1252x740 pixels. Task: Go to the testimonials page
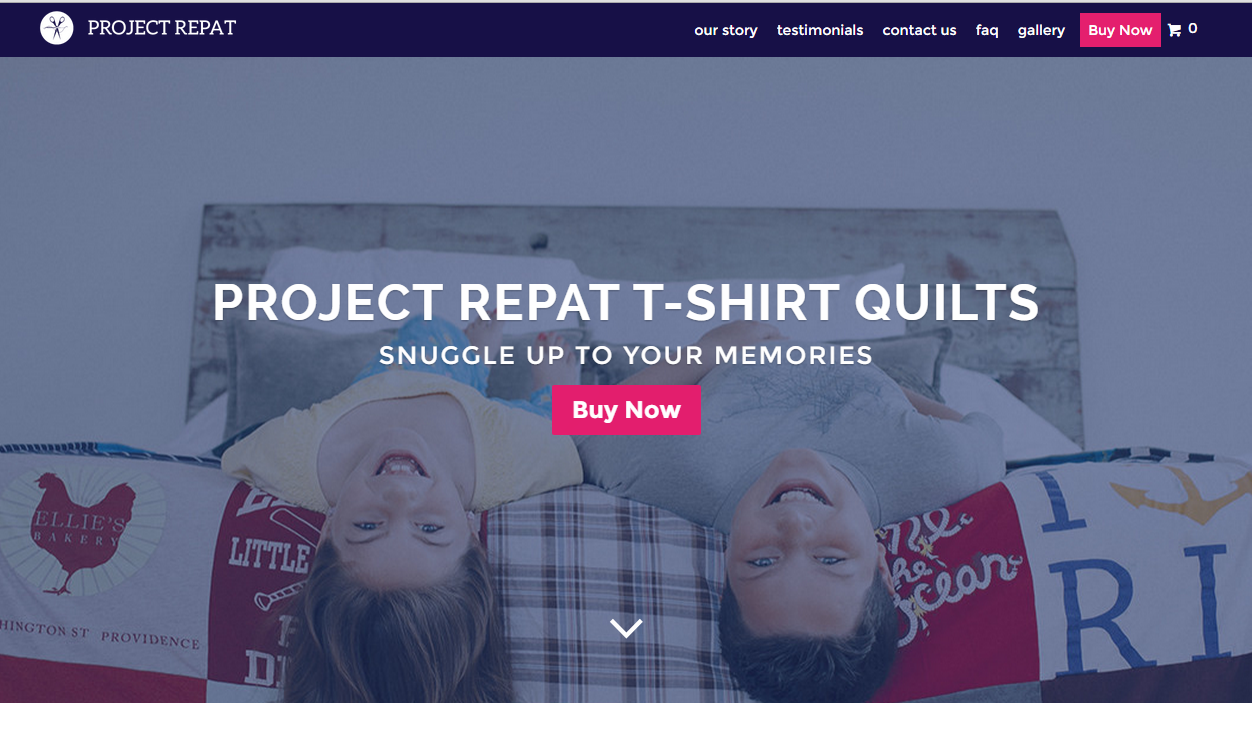(x=820, y=30)
